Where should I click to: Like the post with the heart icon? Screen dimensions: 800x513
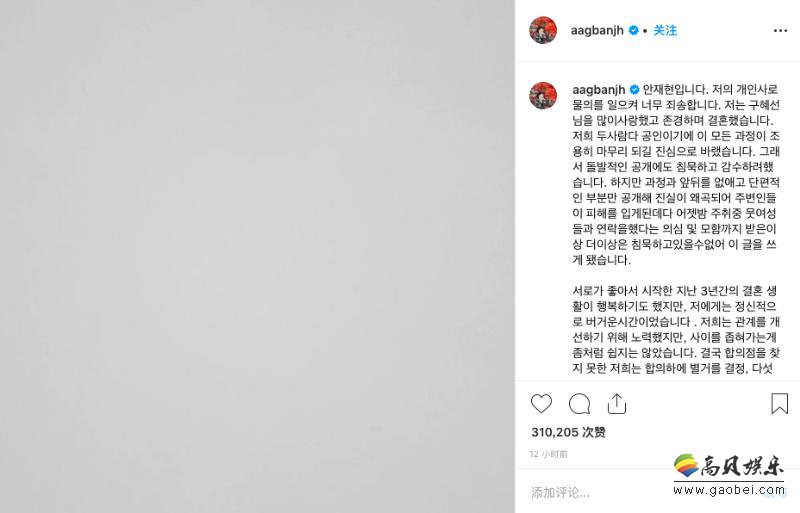pyautogui.click(x=541, y=404)
